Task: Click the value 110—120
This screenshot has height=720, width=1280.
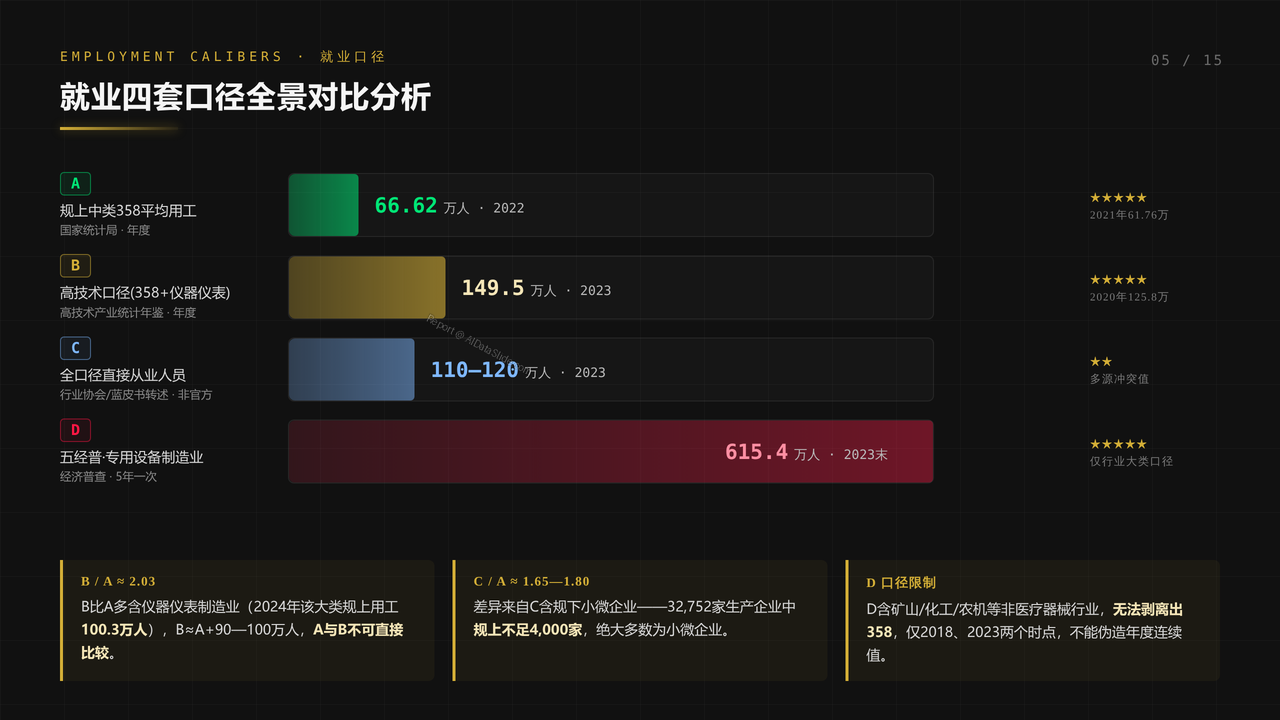Action: [x=475, y=370]
